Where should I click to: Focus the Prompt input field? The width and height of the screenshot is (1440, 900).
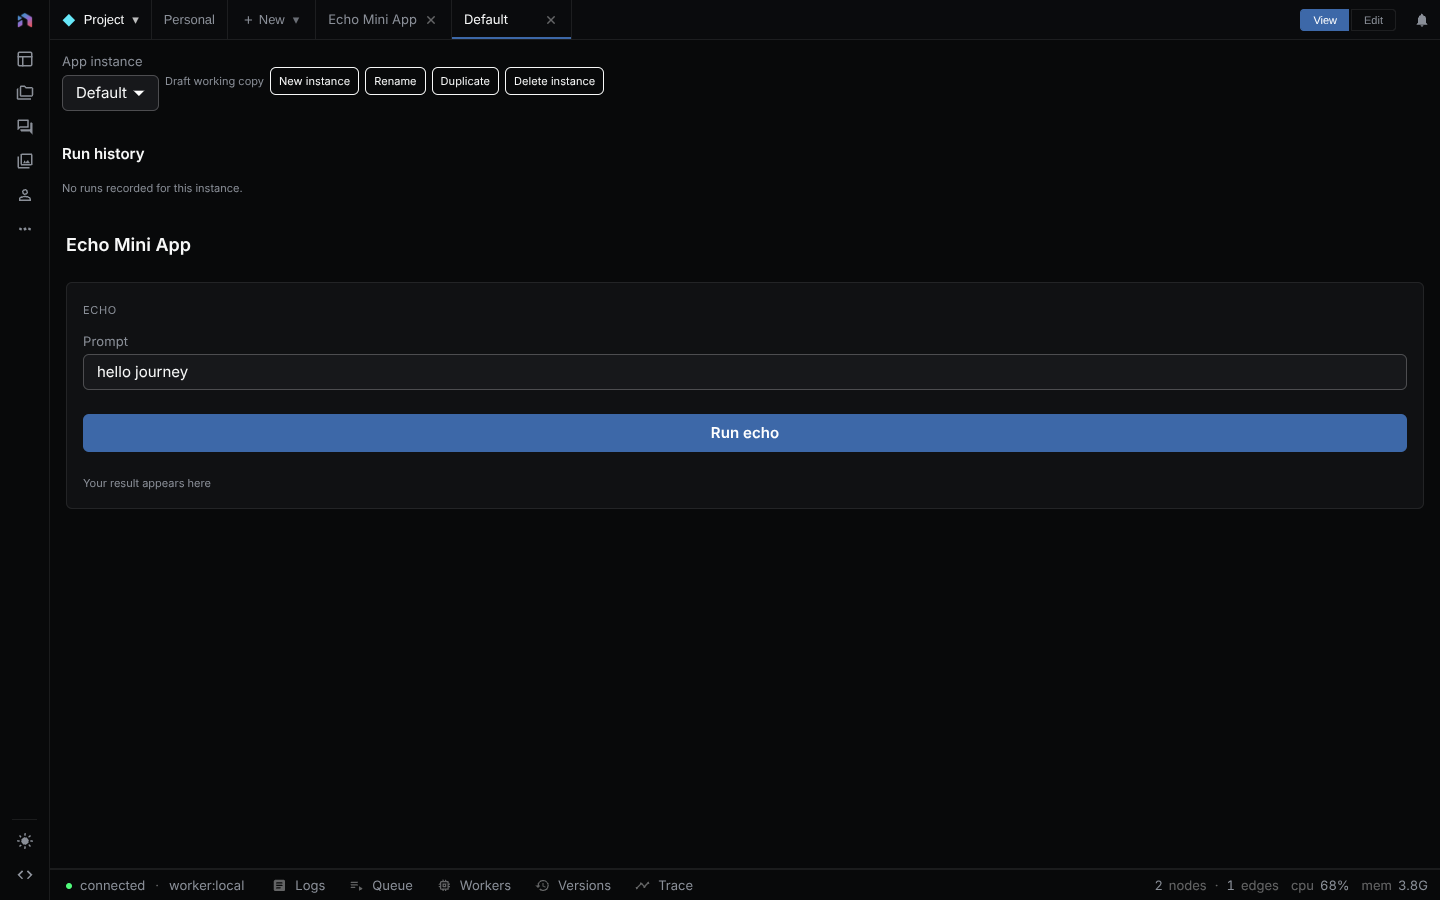click(745, 372)
